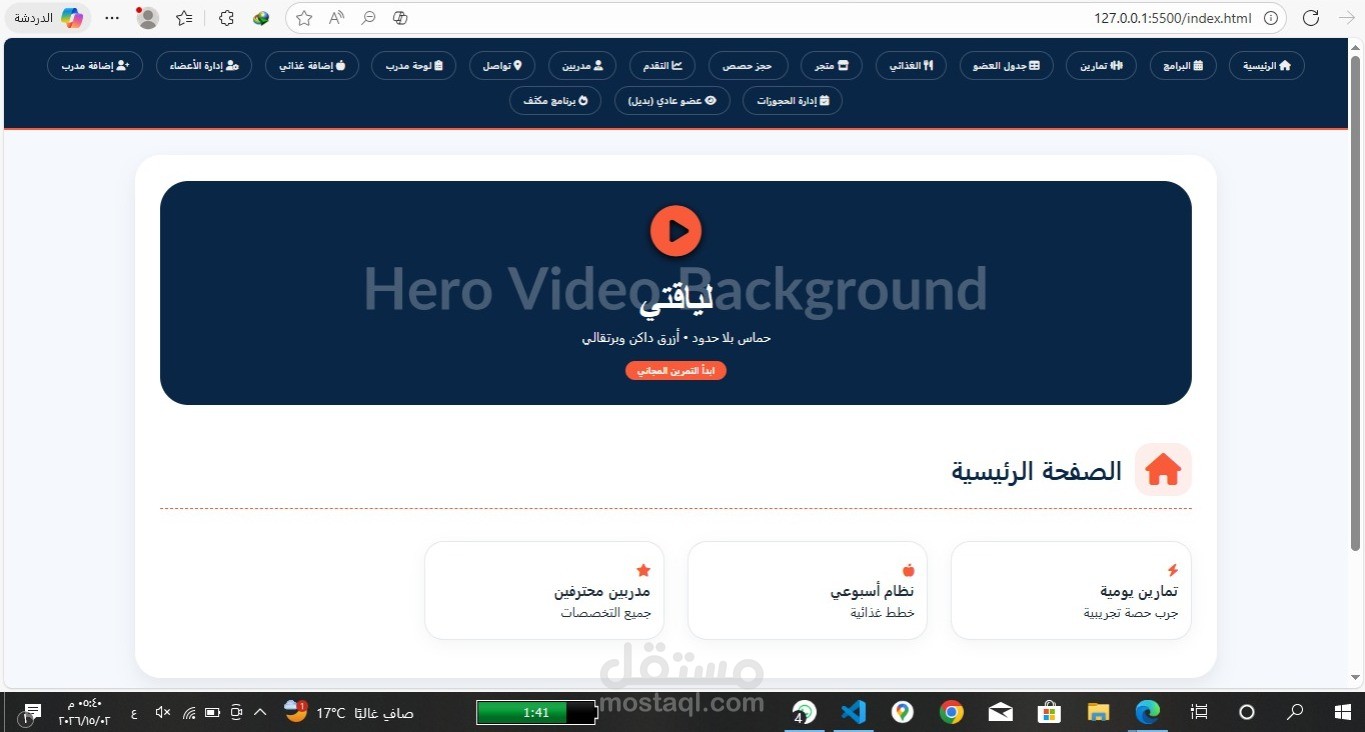Unmute the taskbar volume icon
1365x732 pixels.
click(x=163, y=712)
